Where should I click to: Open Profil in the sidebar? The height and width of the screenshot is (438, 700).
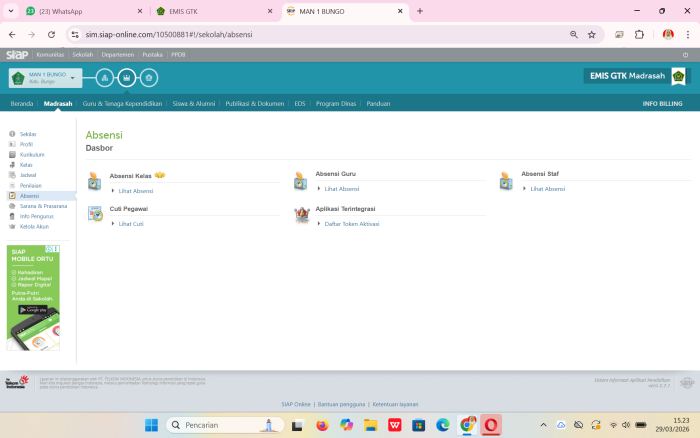tap(26, 144)
